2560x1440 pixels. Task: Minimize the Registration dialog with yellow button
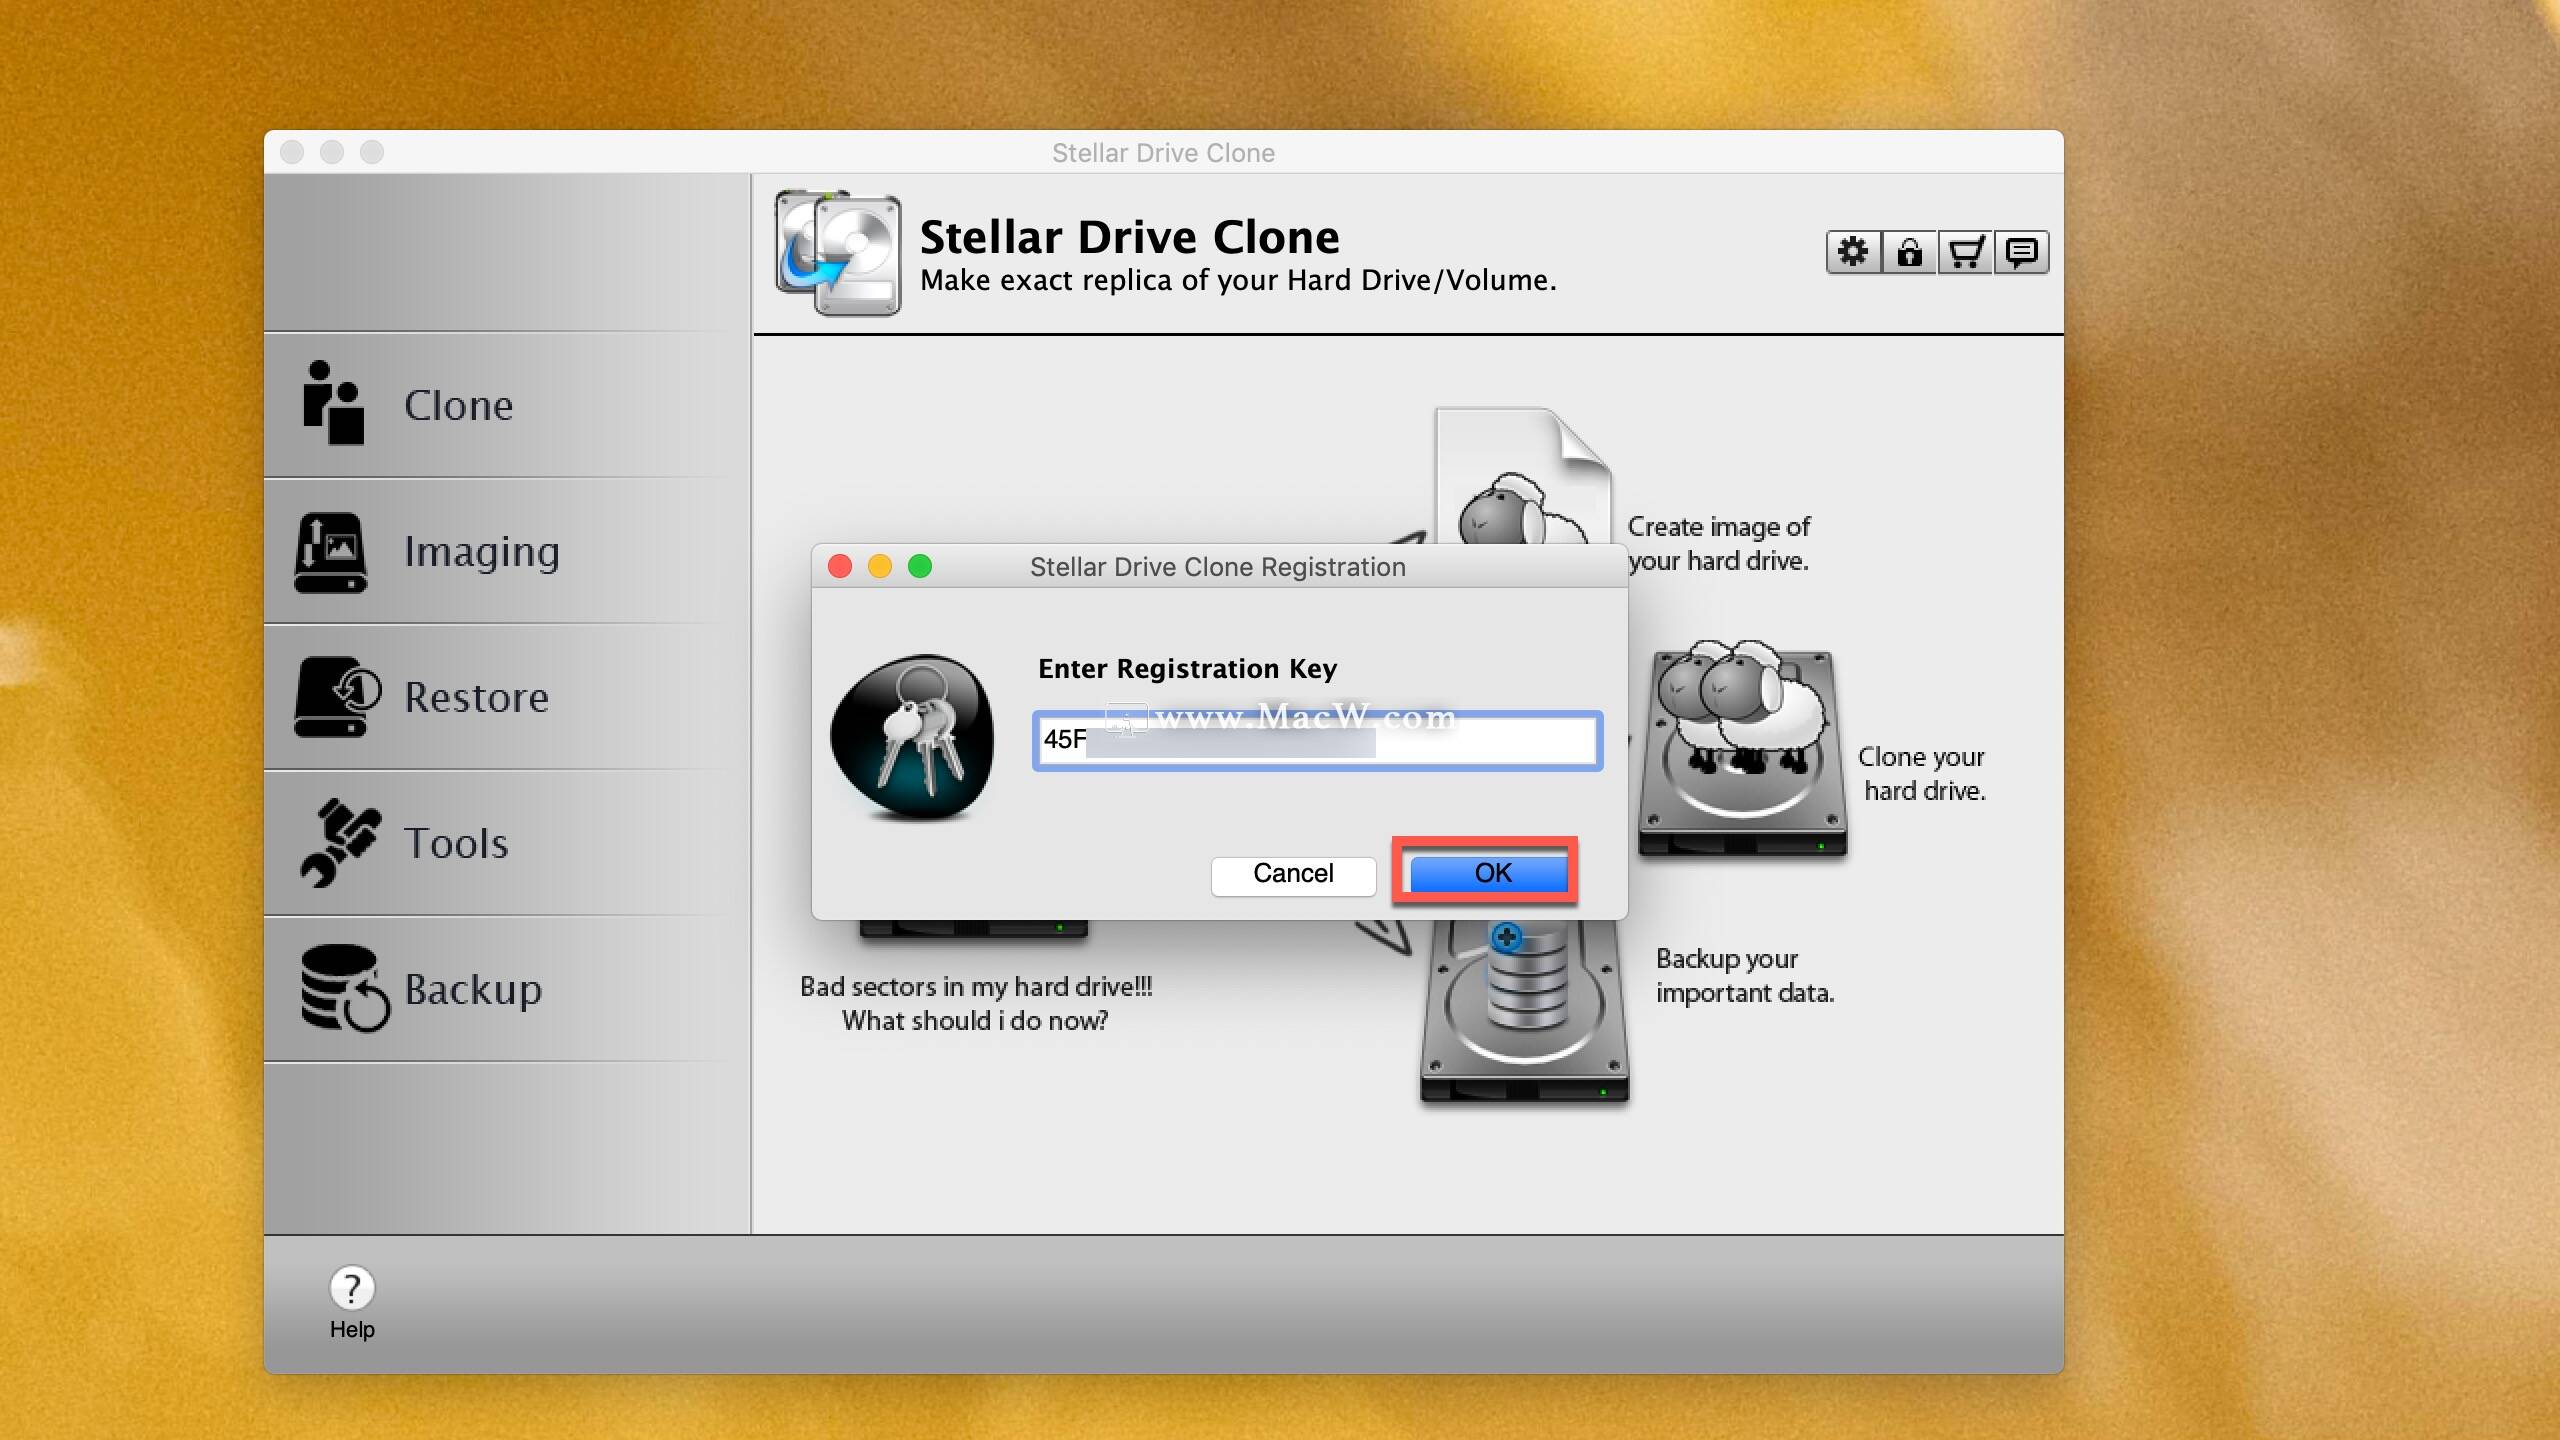click(x=880, y=567)
